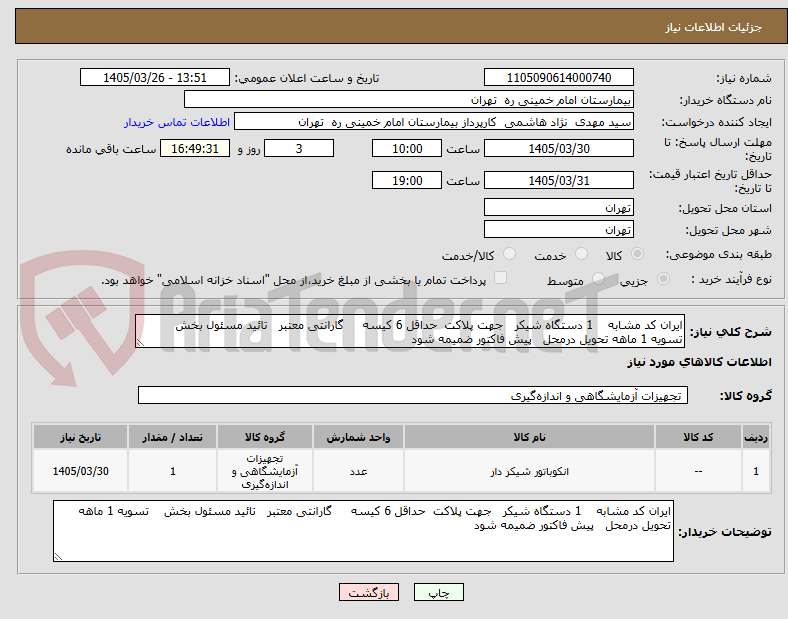
Task: Click the نام کالا column header
Action: click(x=529, y=437)
